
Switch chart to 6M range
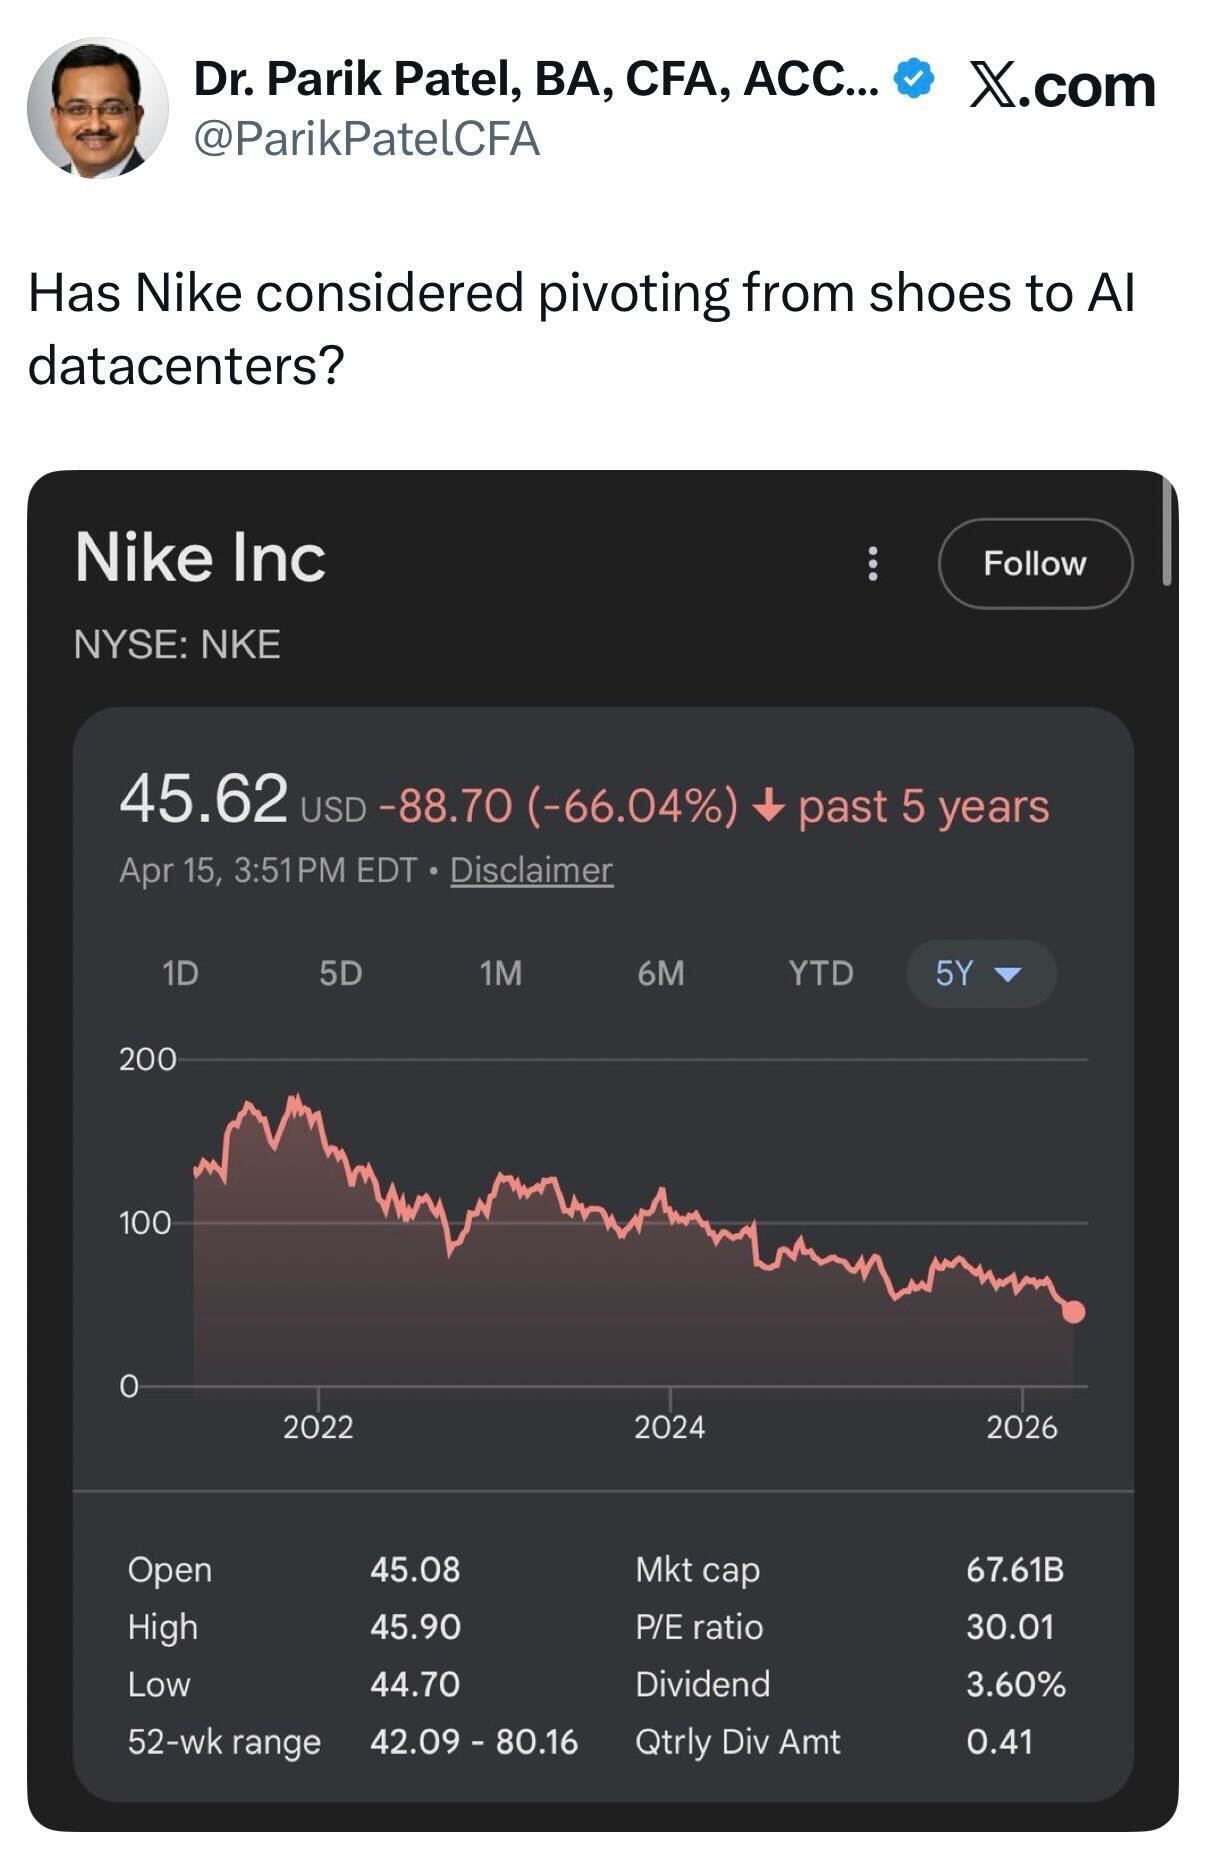tap(660, 973)
